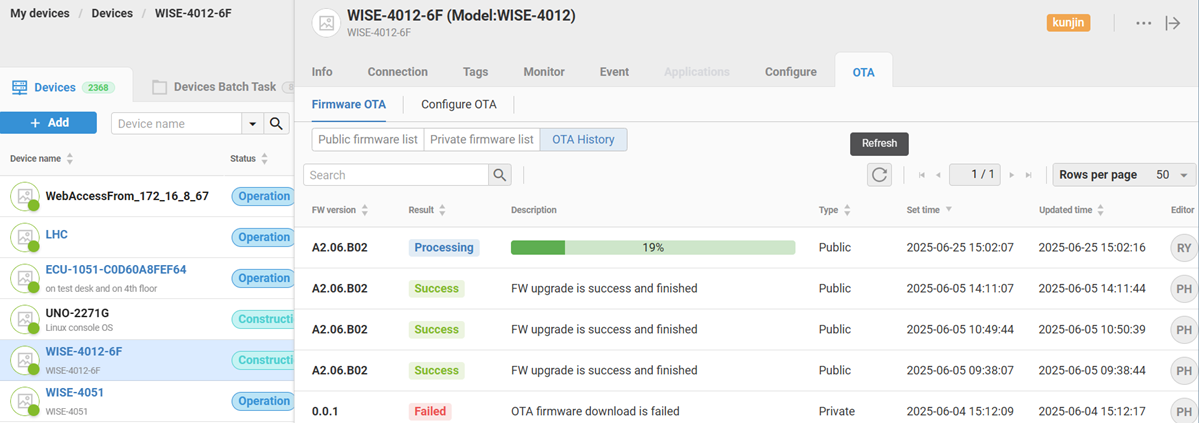Collapse the device detail panel arrow icon
This screenshot has width=1199, height=423.
tap(1173, 23)
